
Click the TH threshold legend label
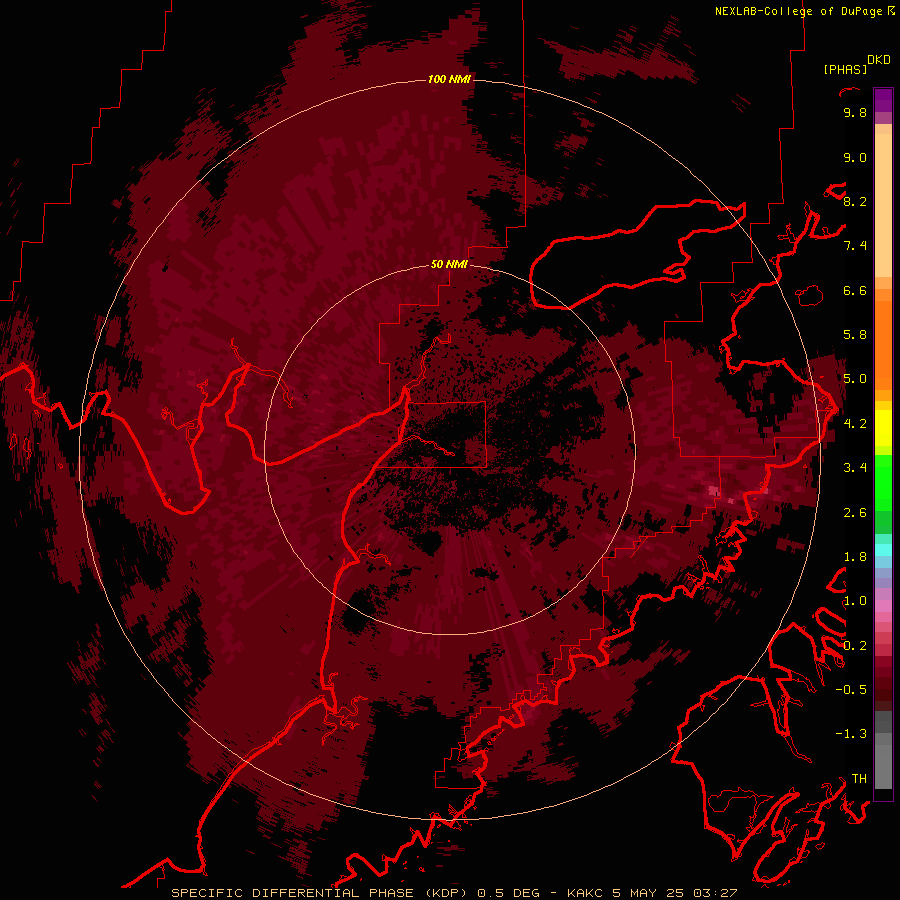tap(859, 779)
